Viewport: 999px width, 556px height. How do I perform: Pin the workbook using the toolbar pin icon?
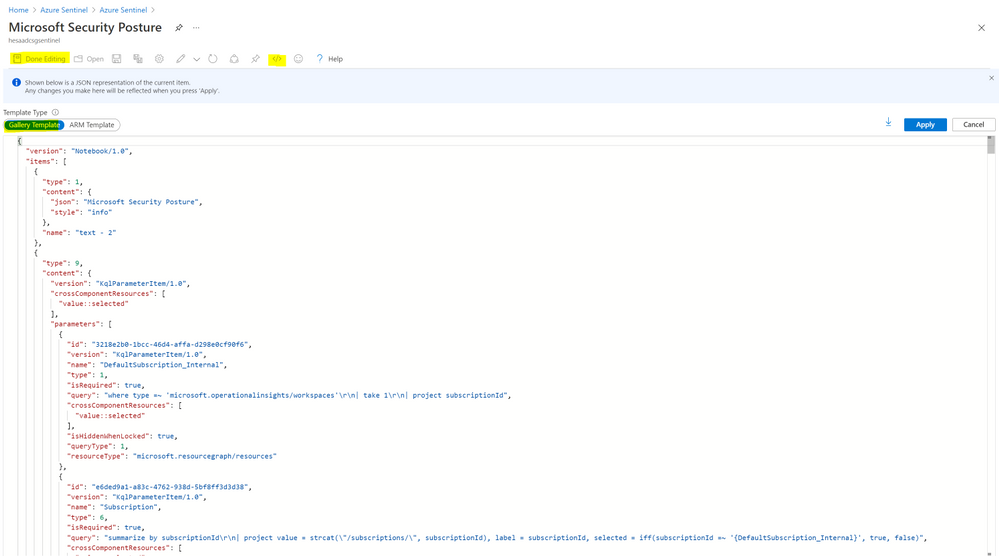pyautogui.click(x=255, y=59)
